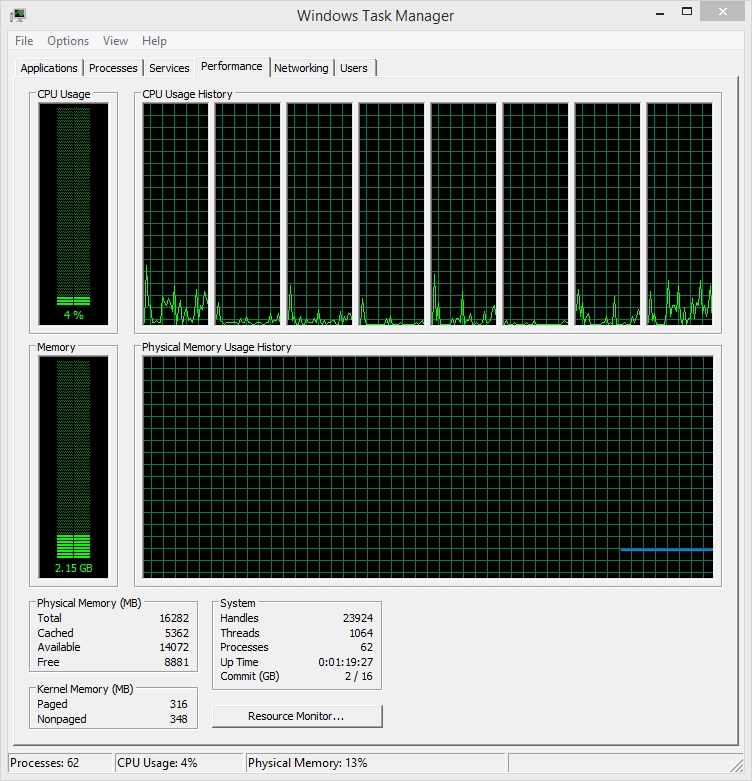Click the Threads value 1064
This screenshot has height=781, width=752.
[x=361, y=633]
